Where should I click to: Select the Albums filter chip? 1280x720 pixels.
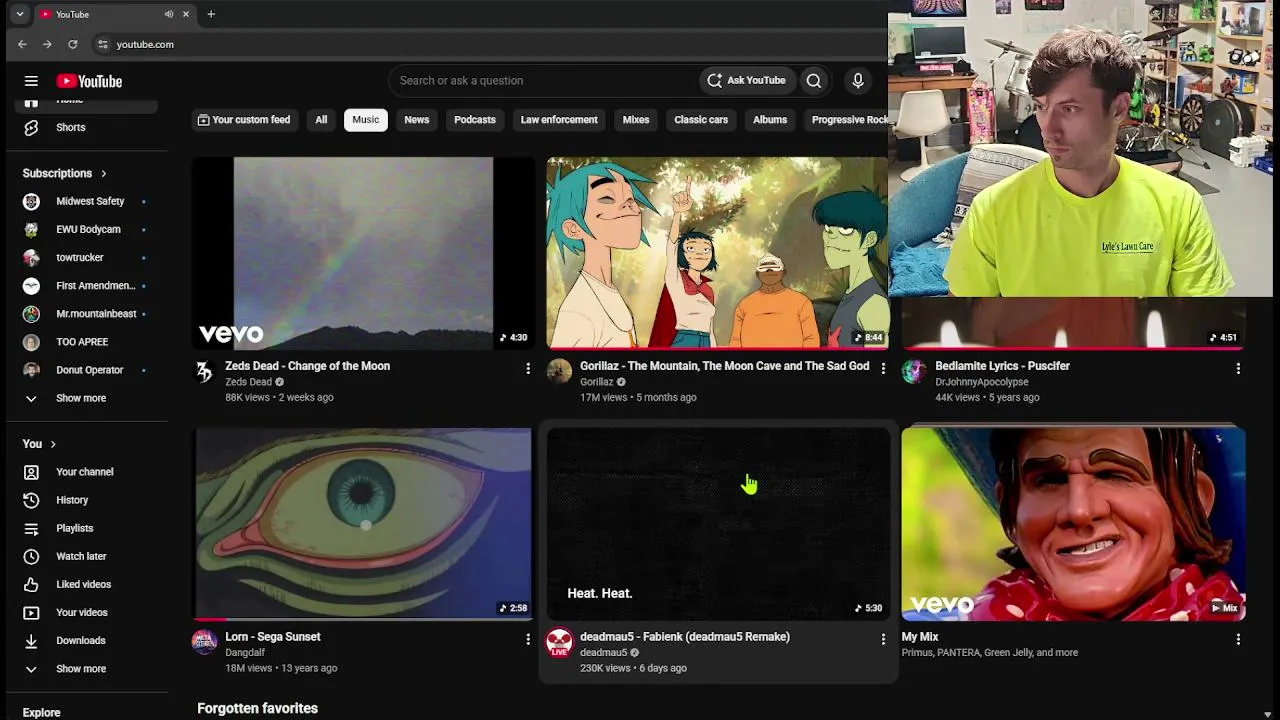(770, 120)
